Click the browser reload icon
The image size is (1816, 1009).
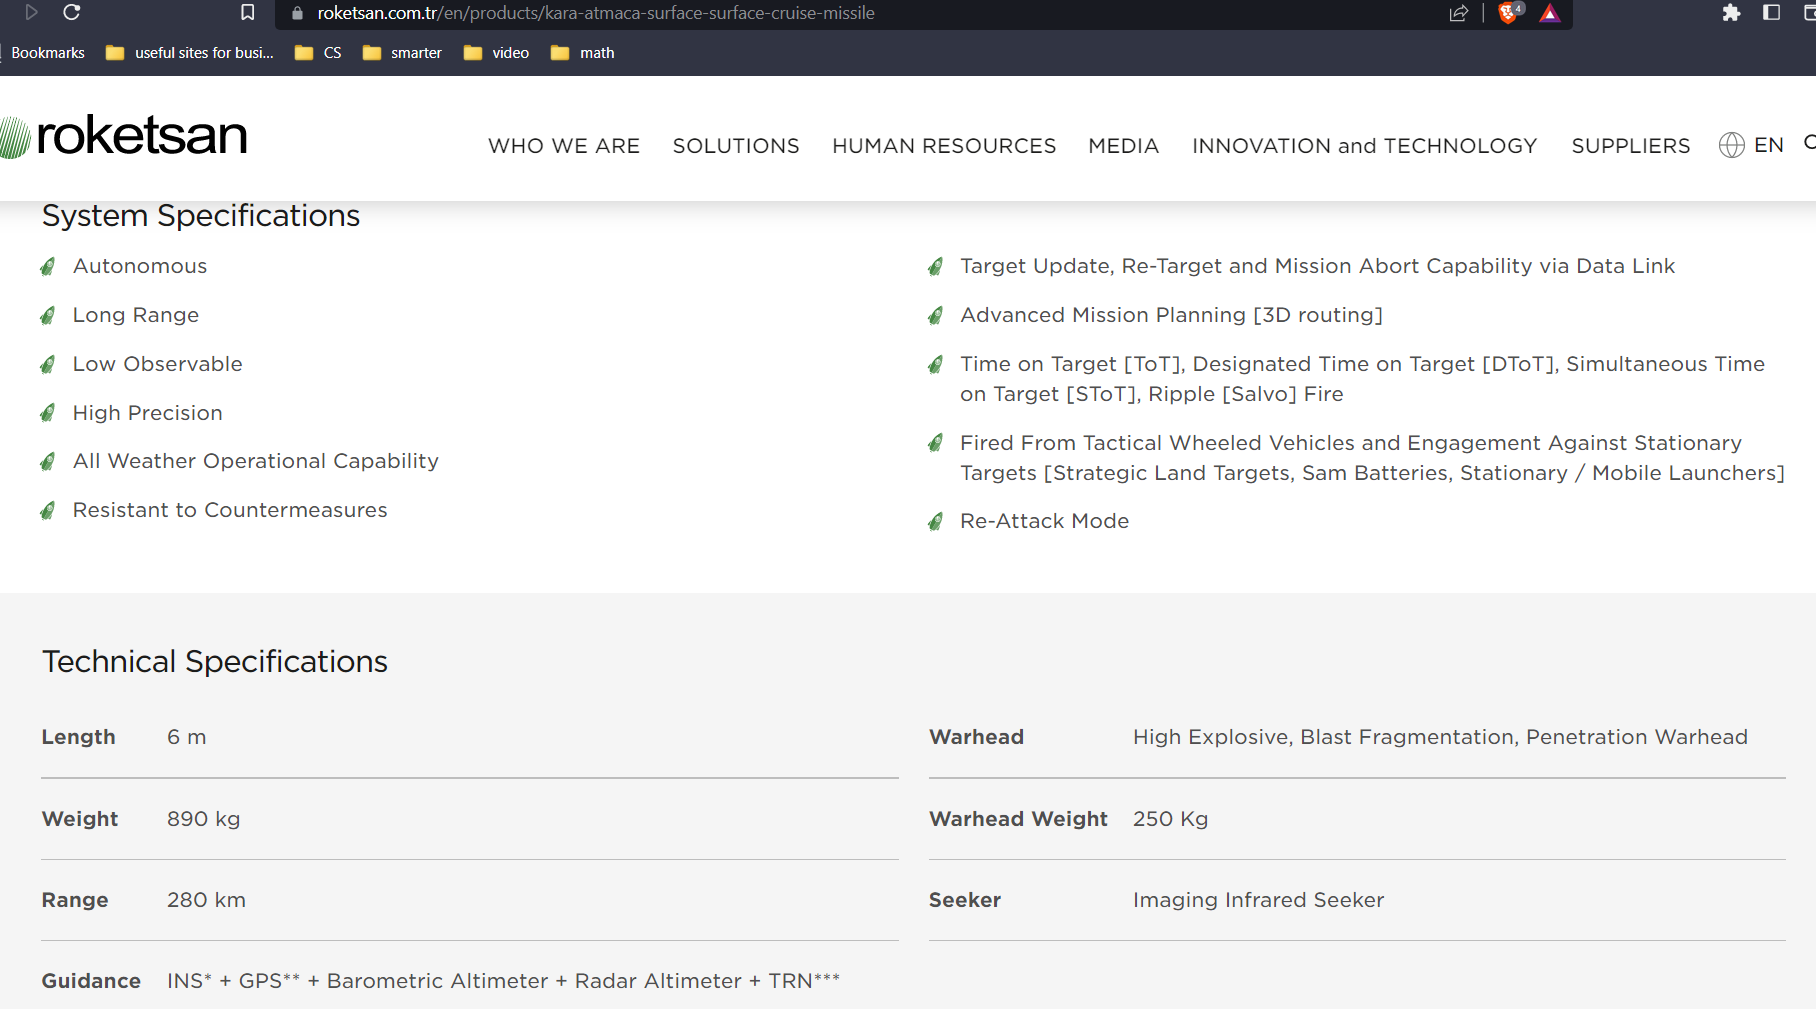coord(71,12)
